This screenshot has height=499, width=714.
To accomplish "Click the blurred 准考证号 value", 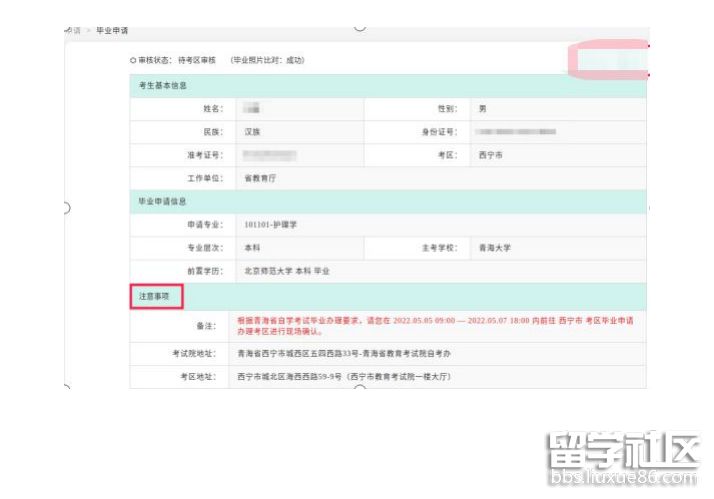I will [x=275, y=156].
